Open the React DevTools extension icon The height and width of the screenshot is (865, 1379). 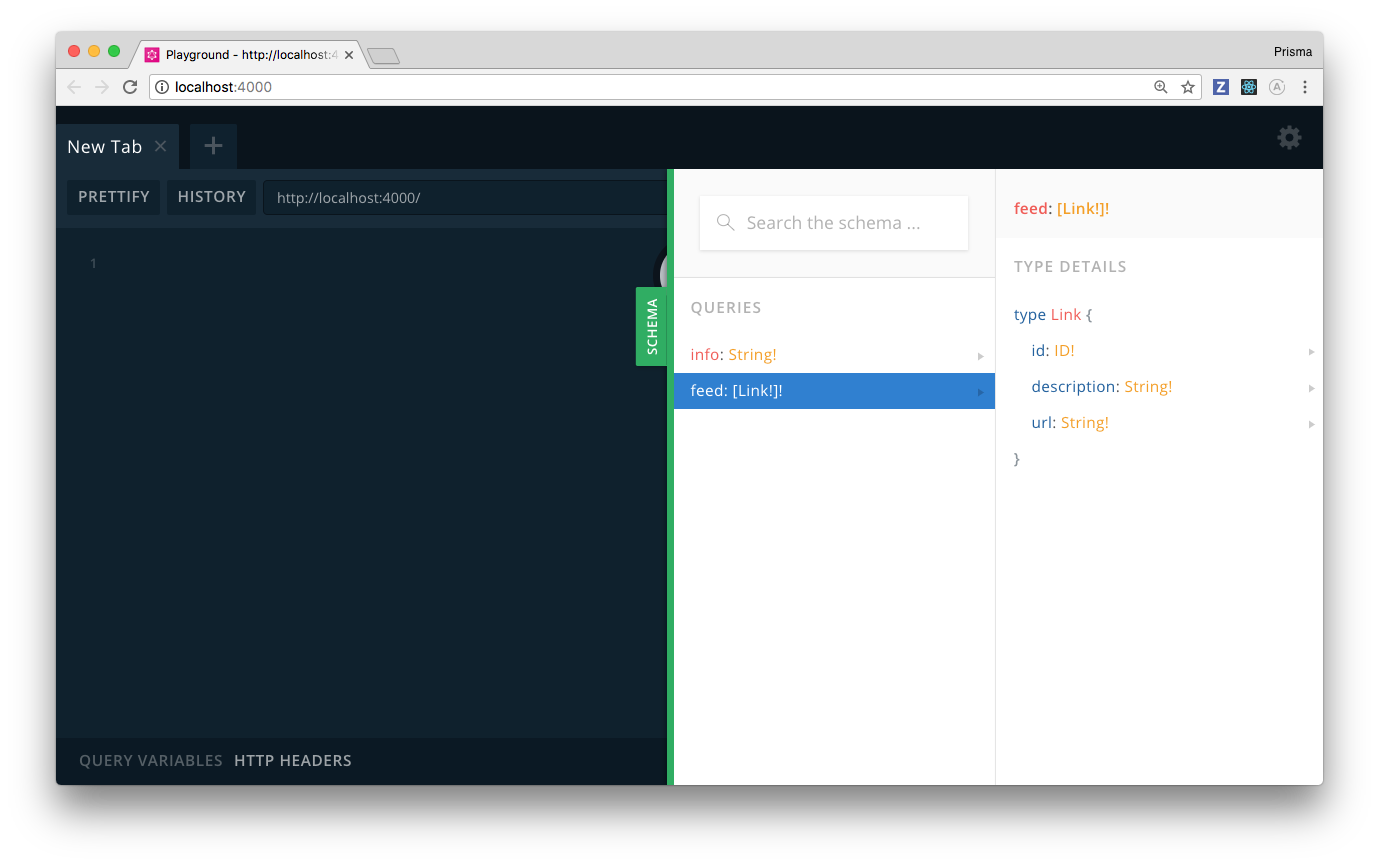coord(1249,87)
